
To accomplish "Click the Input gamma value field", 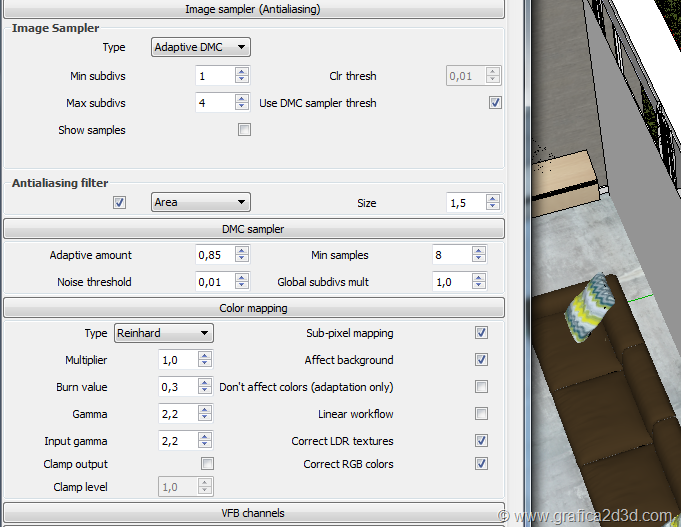I will click(178, 441).
